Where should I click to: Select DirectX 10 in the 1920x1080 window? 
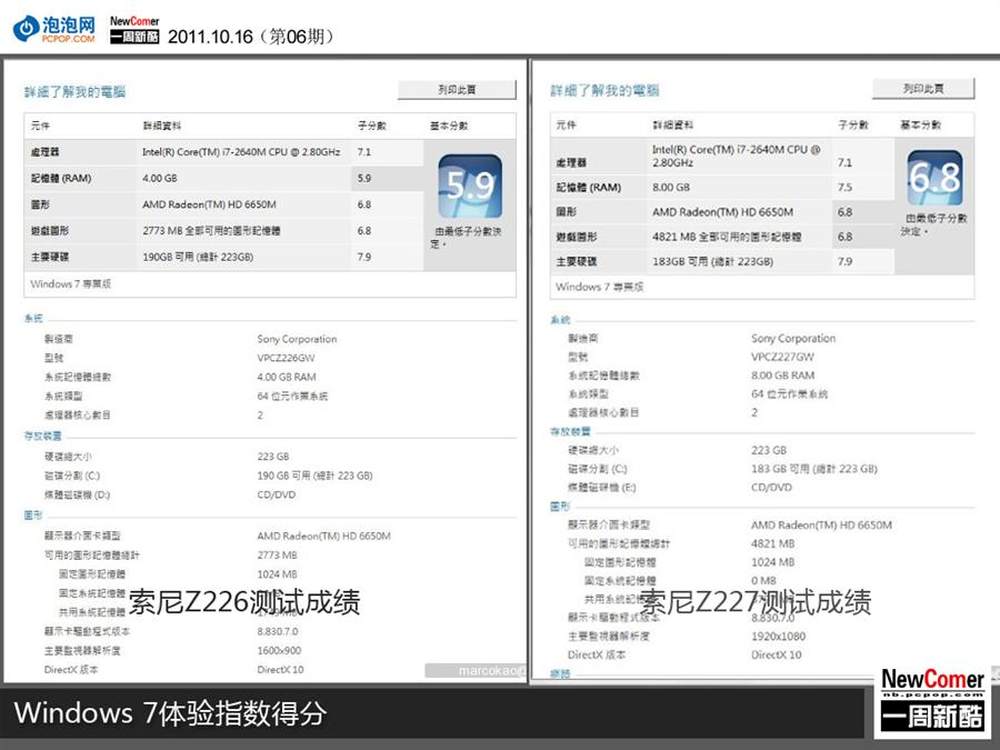[776, 654]
